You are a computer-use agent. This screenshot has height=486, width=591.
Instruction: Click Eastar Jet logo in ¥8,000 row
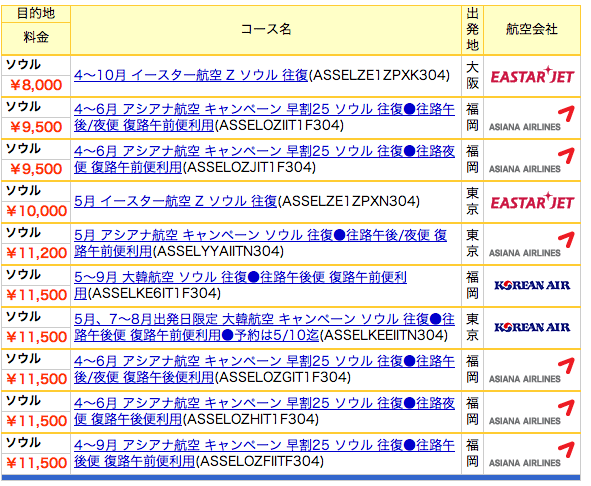pos(532,75)
